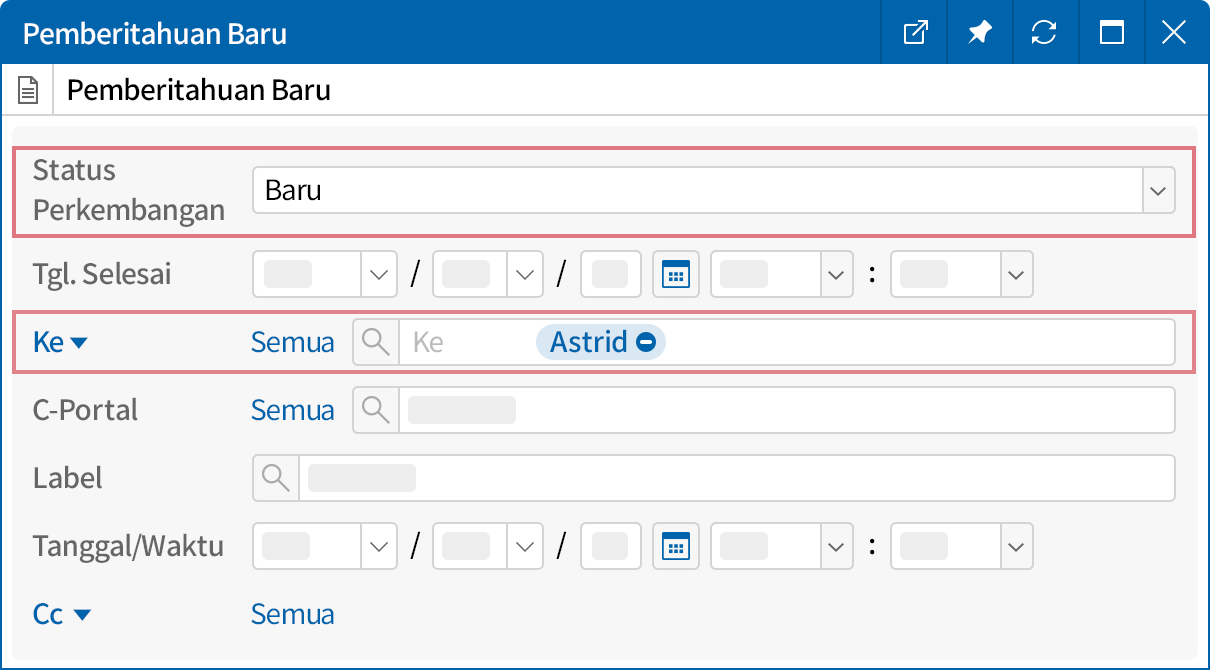1210x670 pixels.
Task: Remove Astrid from the Ke field
Action: click(645, 341)
